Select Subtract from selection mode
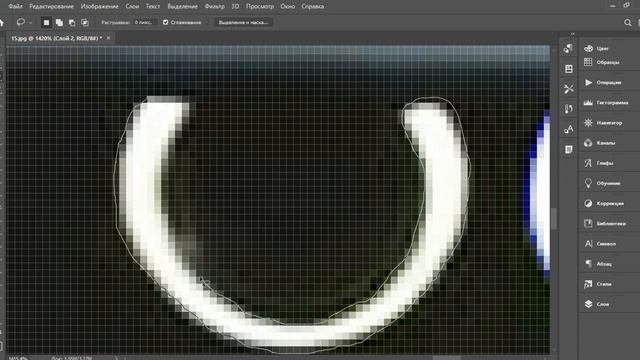Image resolution: width=640 pixels, height=360 pixels. tap(72, 22)
